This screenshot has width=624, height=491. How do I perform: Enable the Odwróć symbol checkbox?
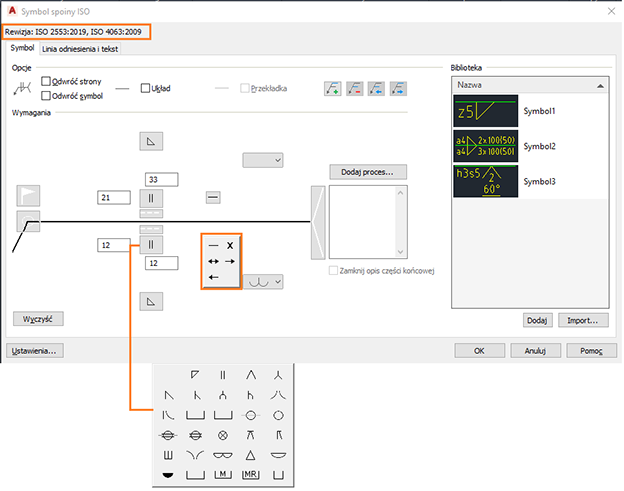tap(46, 95)
